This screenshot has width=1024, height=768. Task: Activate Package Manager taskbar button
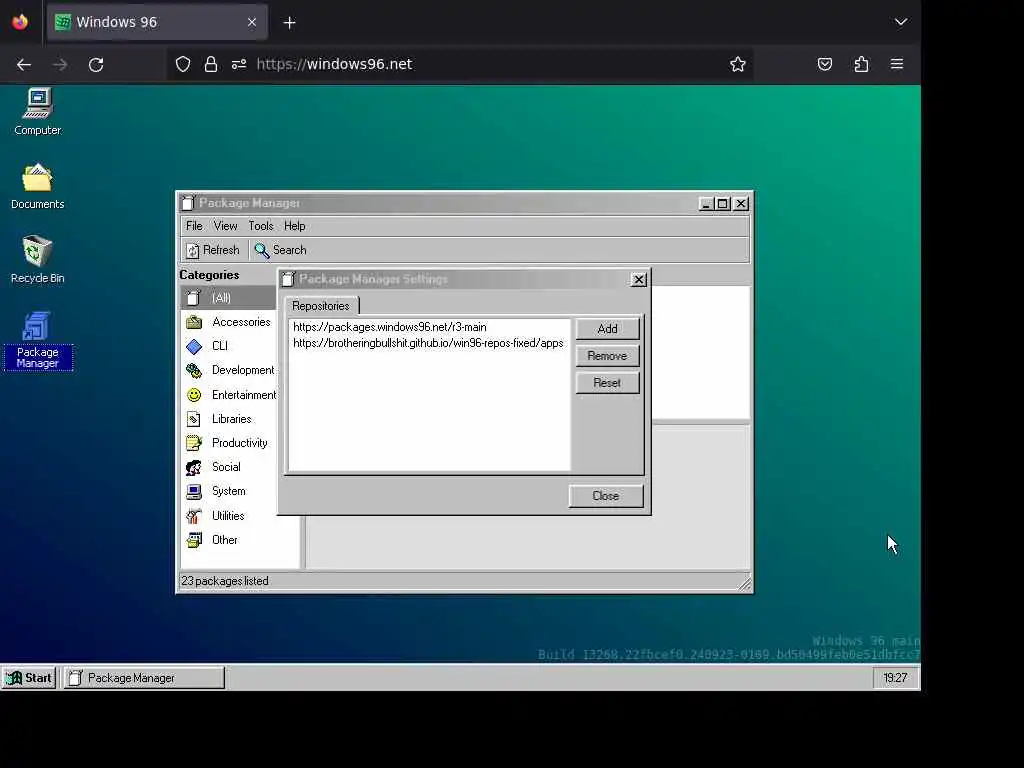pyautogui.click(x=144, y=678)
